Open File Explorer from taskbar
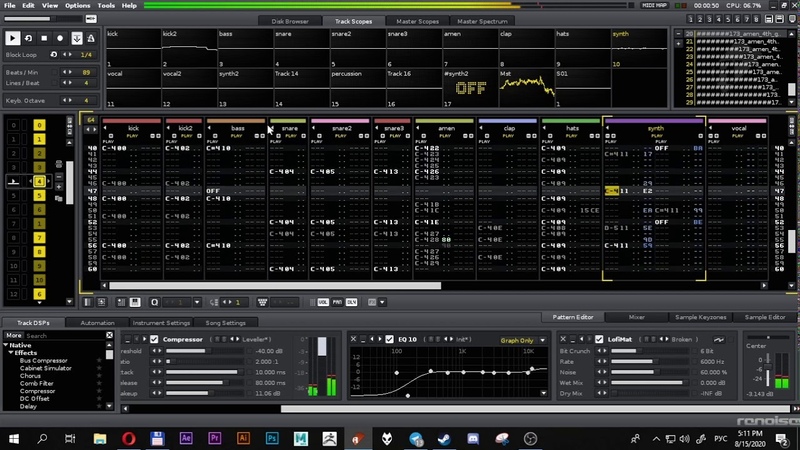This screenshot has width=800, height=450. click(x=100, y=439)
